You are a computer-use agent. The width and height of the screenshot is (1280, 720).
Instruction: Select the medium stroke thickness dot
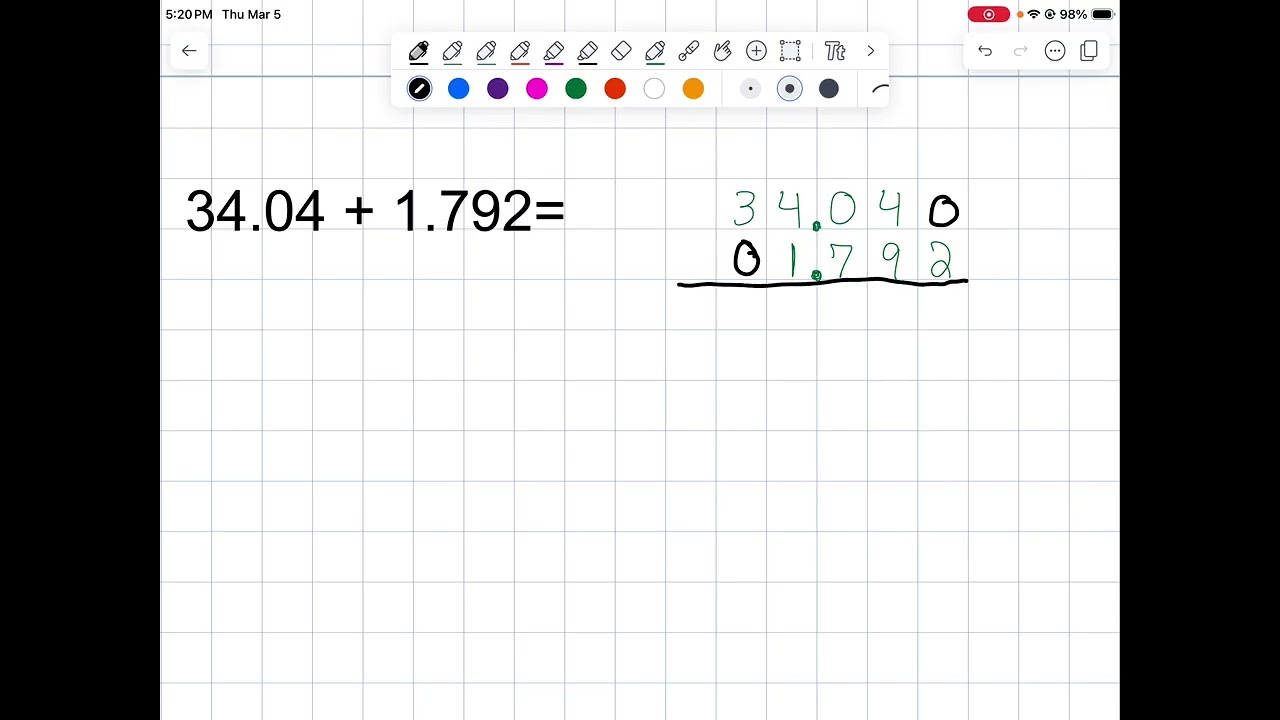pos(789,89)
